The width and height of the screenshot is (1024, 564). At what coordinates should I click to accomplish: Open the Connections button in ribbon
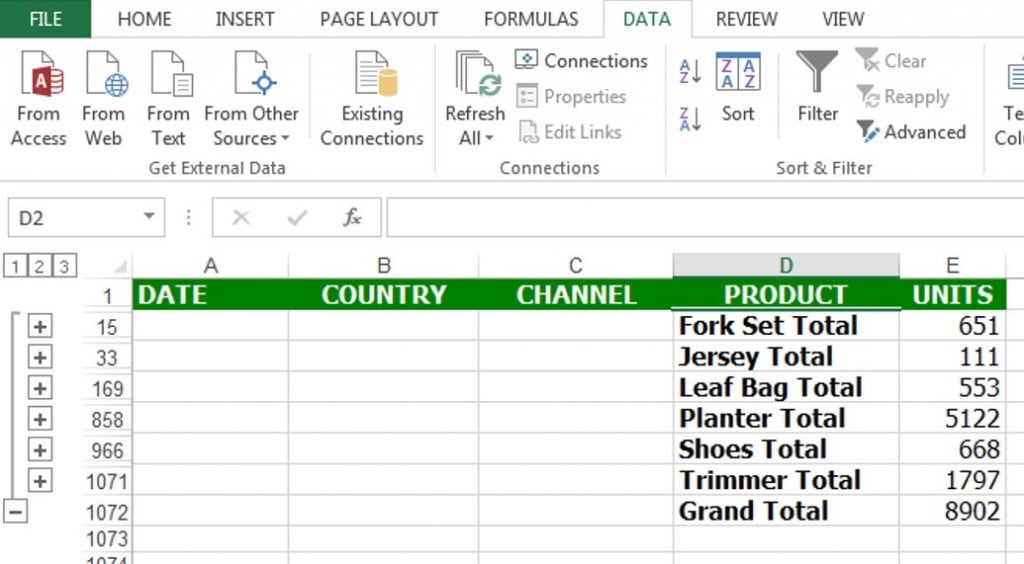tap(582, 61)
